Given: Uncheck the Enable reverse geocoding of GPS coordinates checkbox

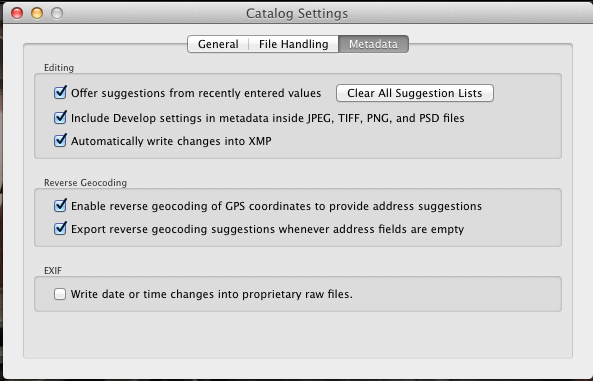Looking at the screenshot, I should click(60, 206).
